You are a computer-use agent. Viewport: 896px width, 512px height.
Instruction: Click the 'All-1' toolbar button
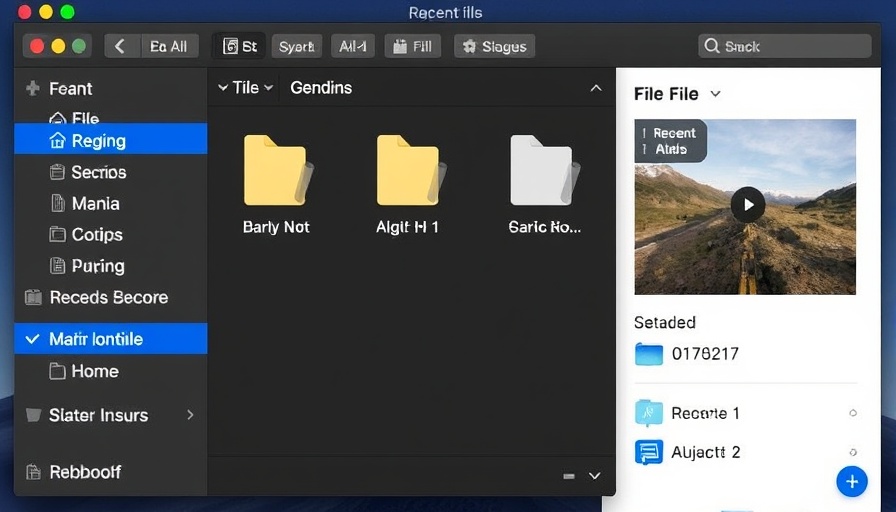click(353, 46)
